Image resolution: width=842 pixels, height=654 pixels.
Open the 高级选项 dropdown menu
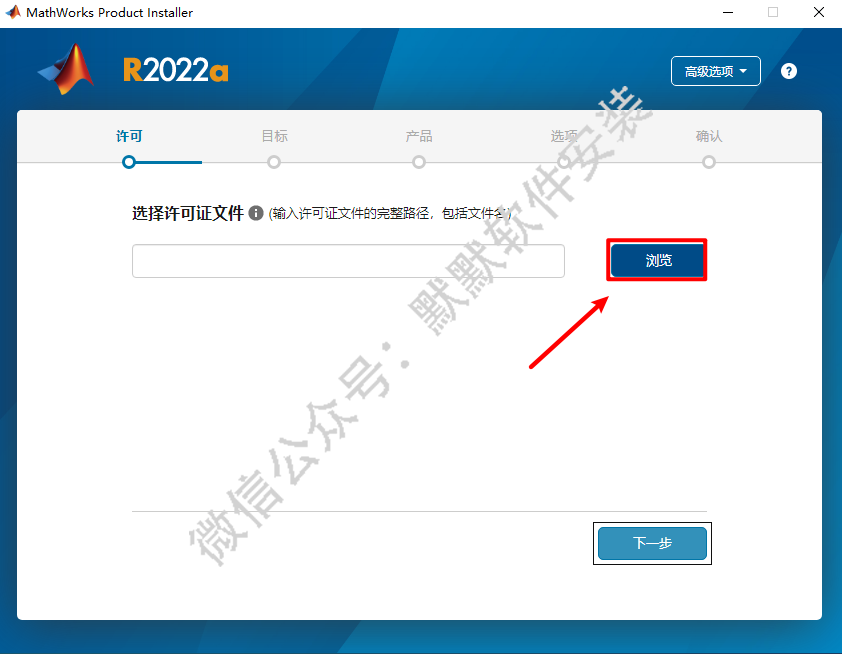pyautogui.click(x=715, y=71)
